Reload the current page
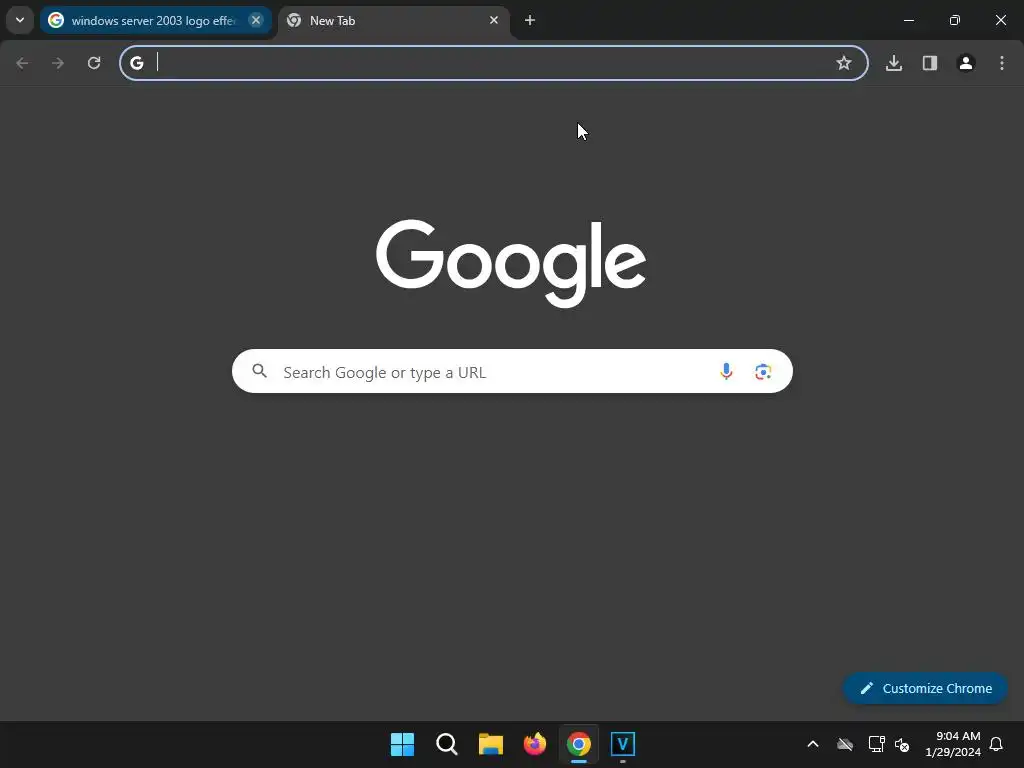This screenshot has width=1024, height=768. click(94, 63)
